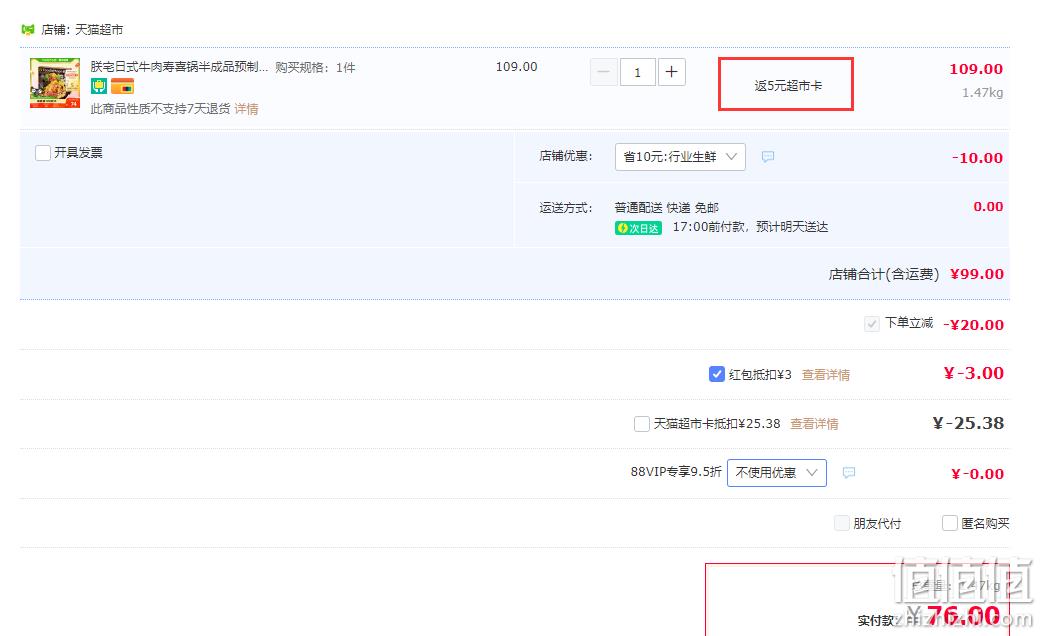
Task: Tick the 朋友代付 checkbox
Action: pos(841,523)
